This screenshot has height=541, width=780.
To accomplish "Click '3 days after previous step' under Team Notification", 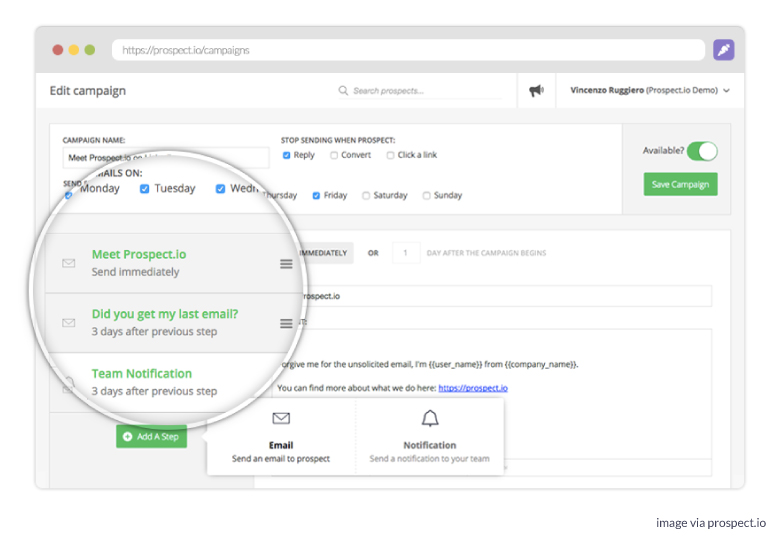I will tap(154, 391).
